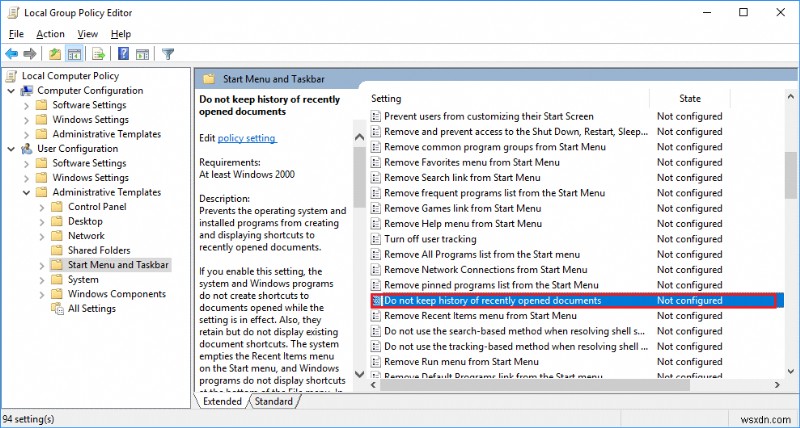Screen dimensions: 800x428
Task: Click the Up one level folder icon
Action: click(55, 54)
